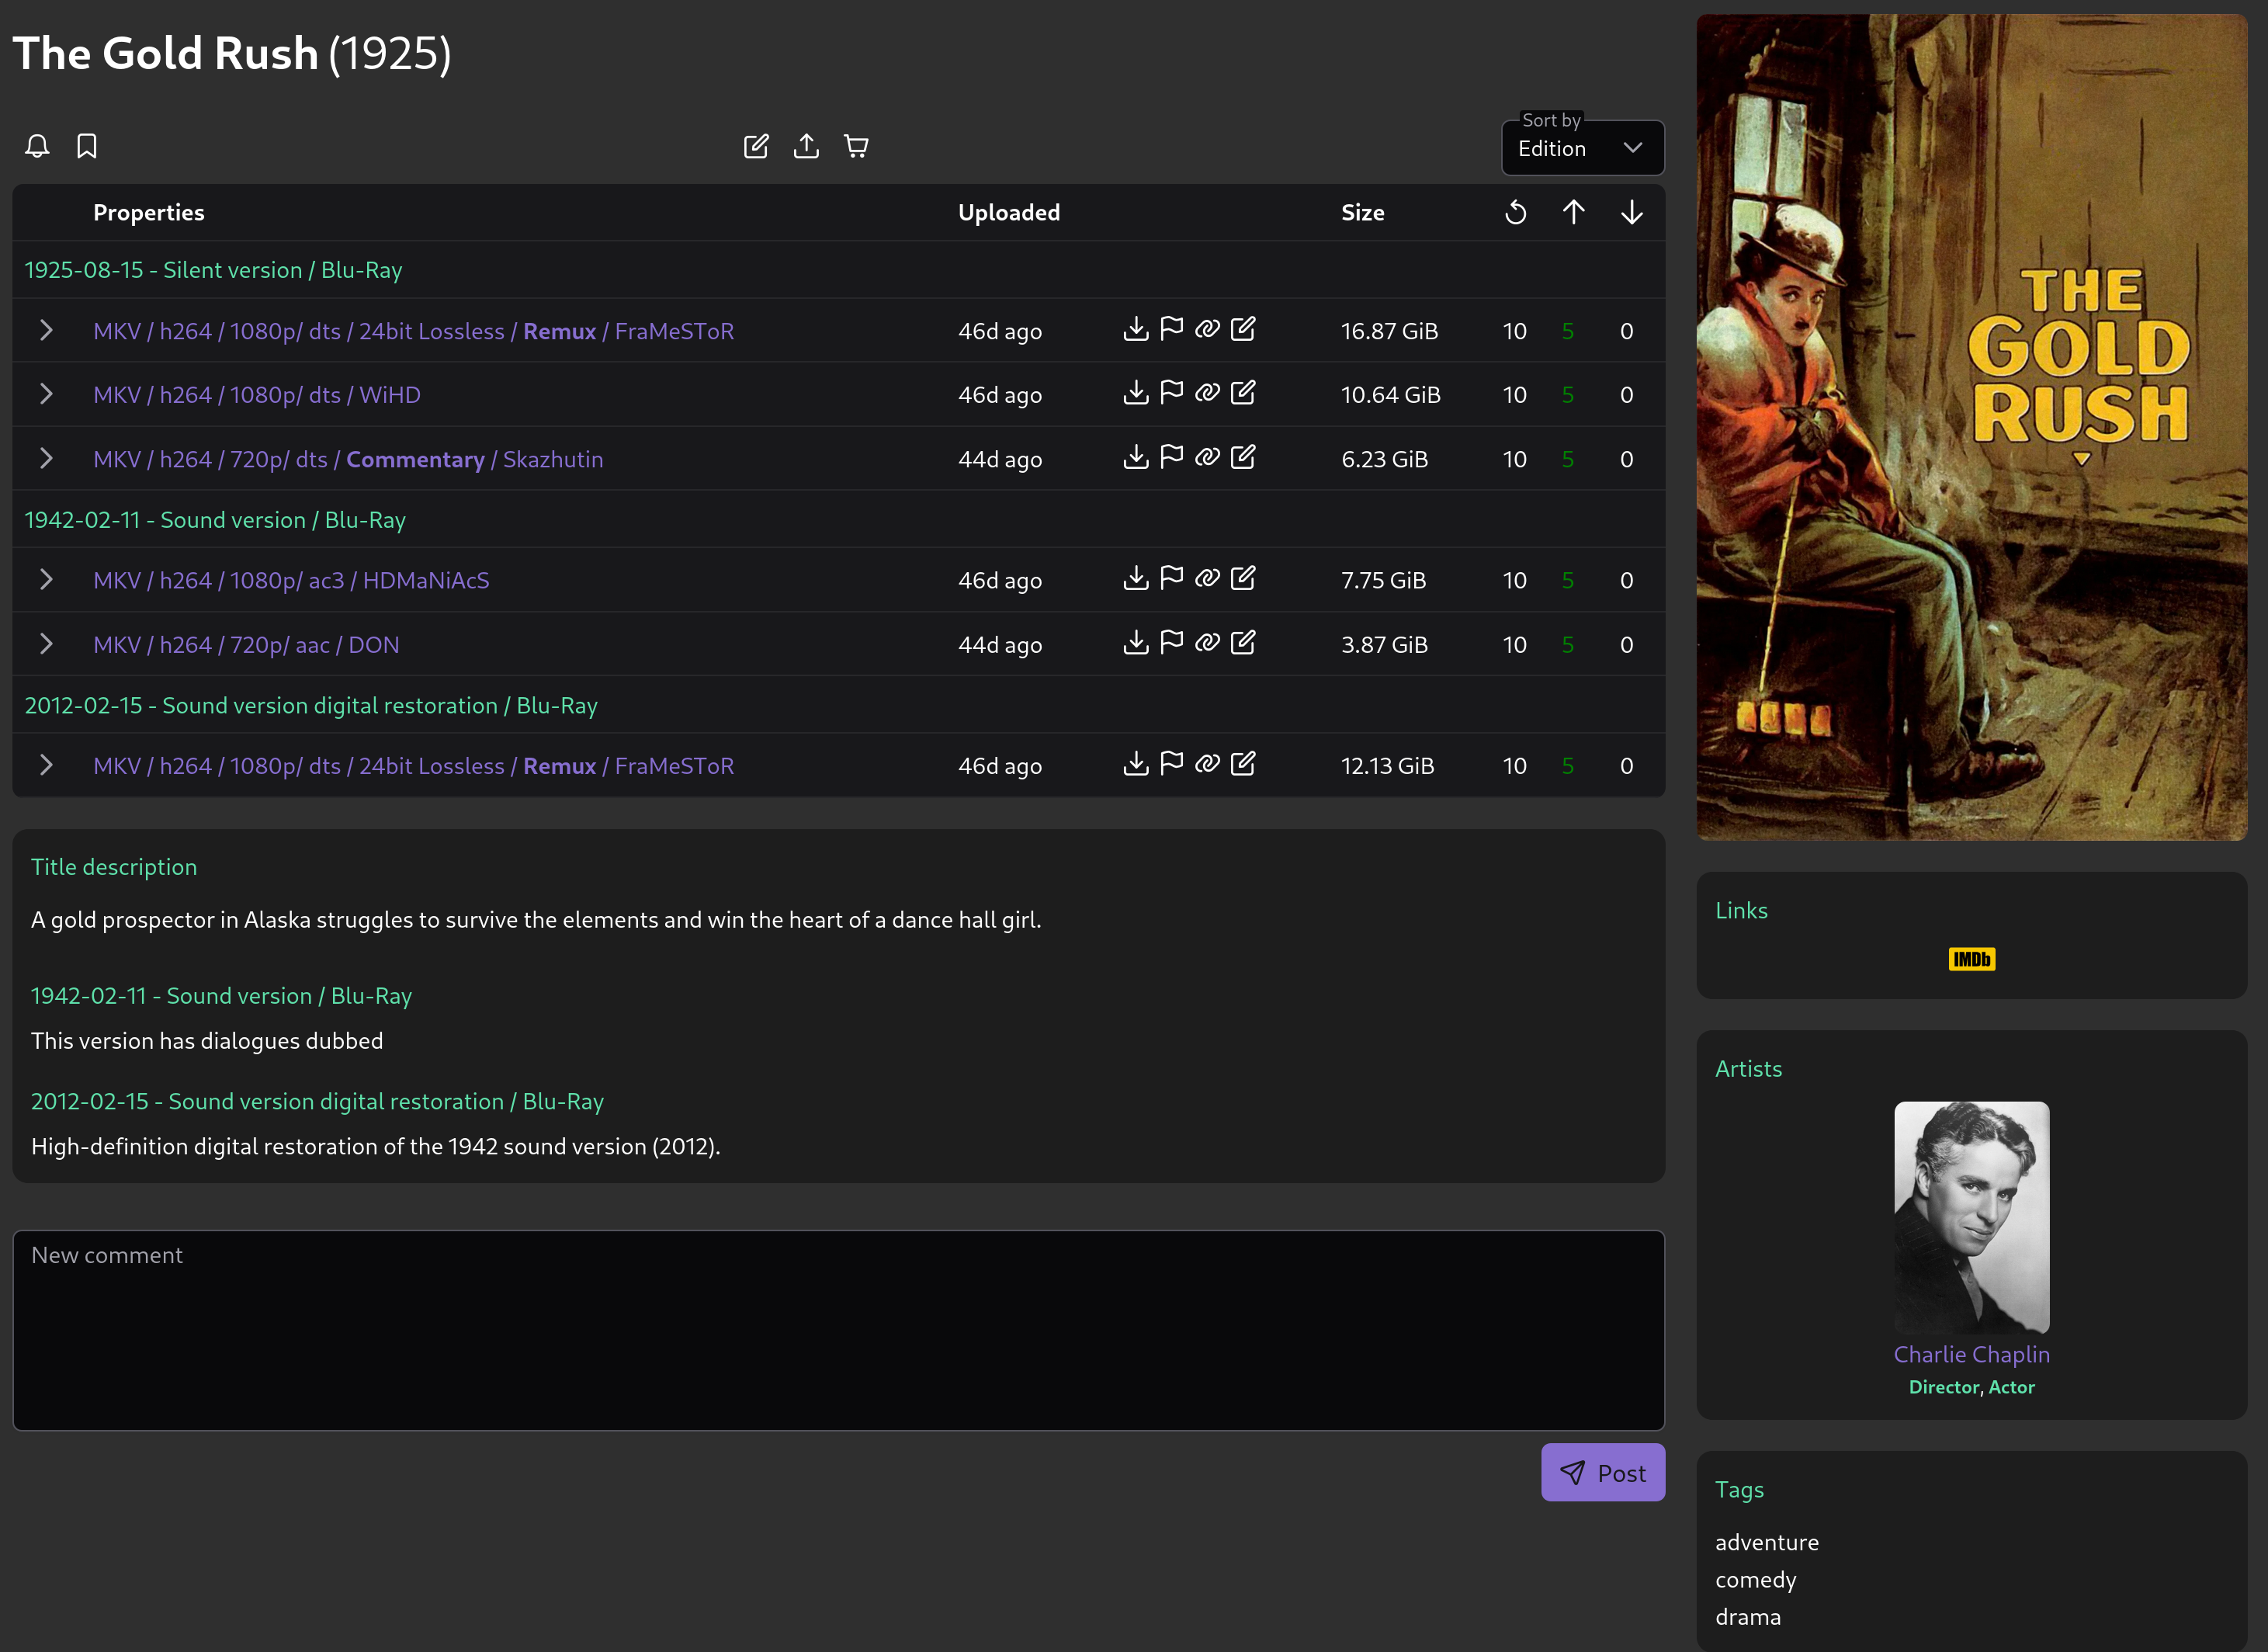Expand the 16.87 GiB FraMeSToR Remux row
Screen dimensions: 2268x1652
coord(46,330)
